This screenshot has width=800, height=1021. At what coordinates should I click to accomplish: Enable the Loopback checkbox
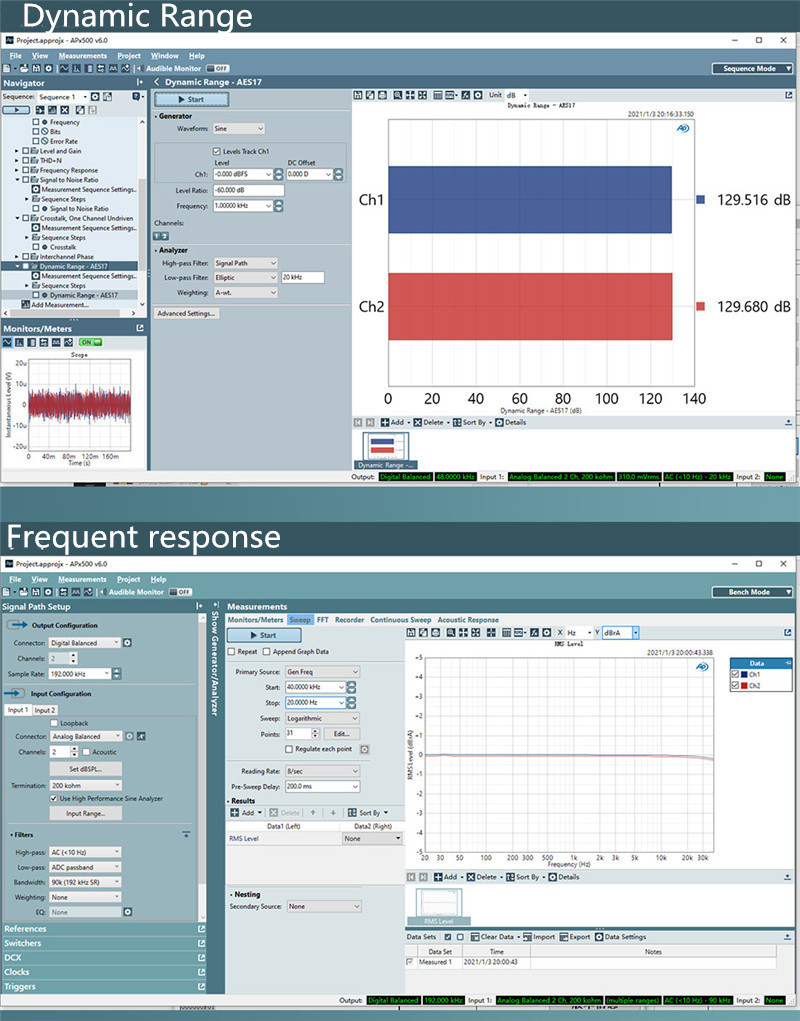[x=54, y=722]
